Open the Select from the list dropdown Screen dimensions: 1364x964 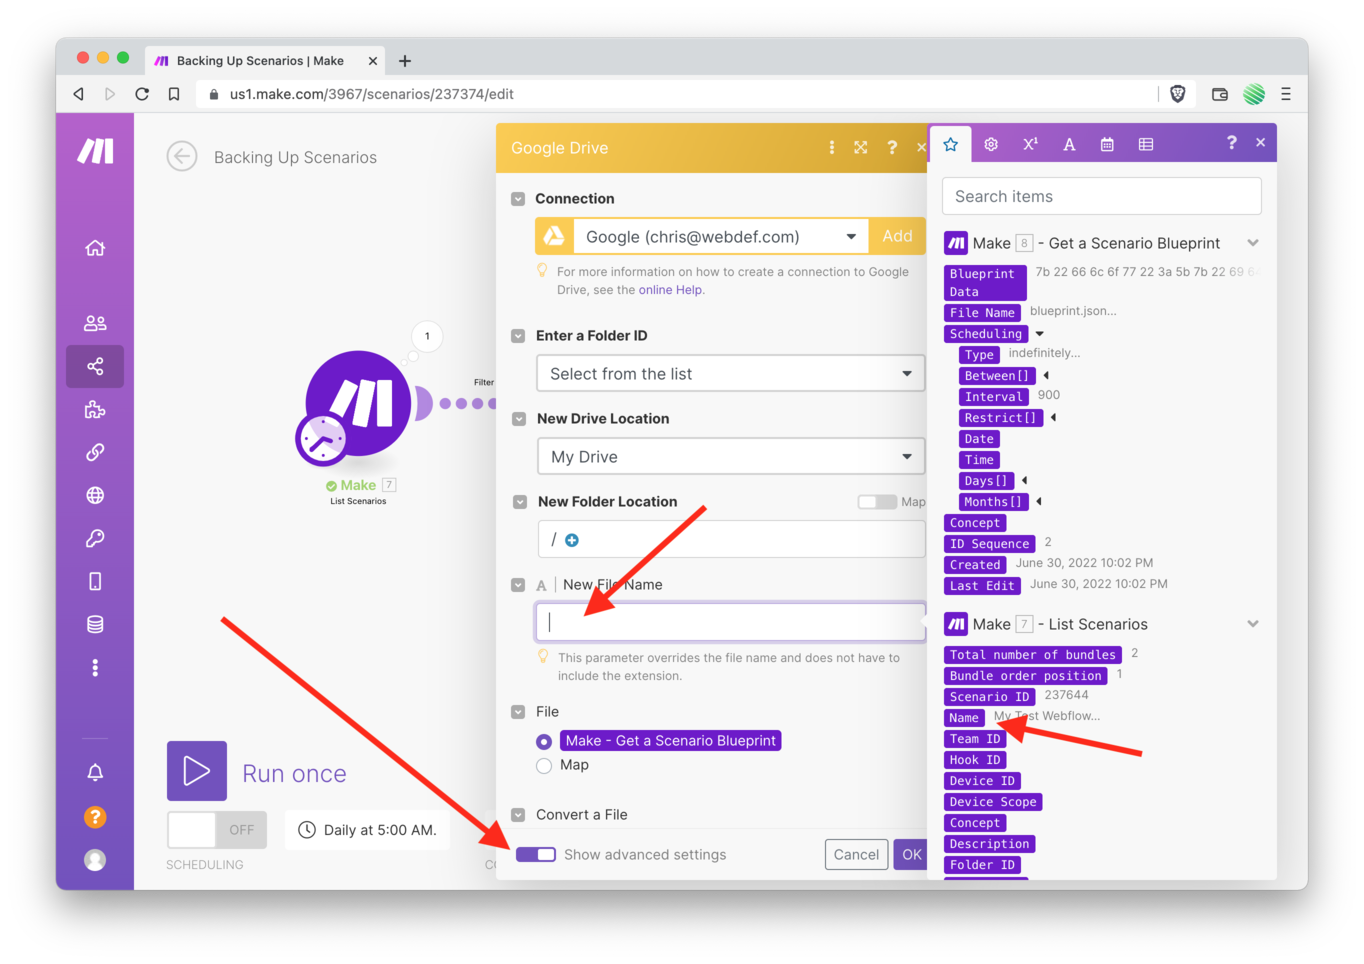(731, 374)
